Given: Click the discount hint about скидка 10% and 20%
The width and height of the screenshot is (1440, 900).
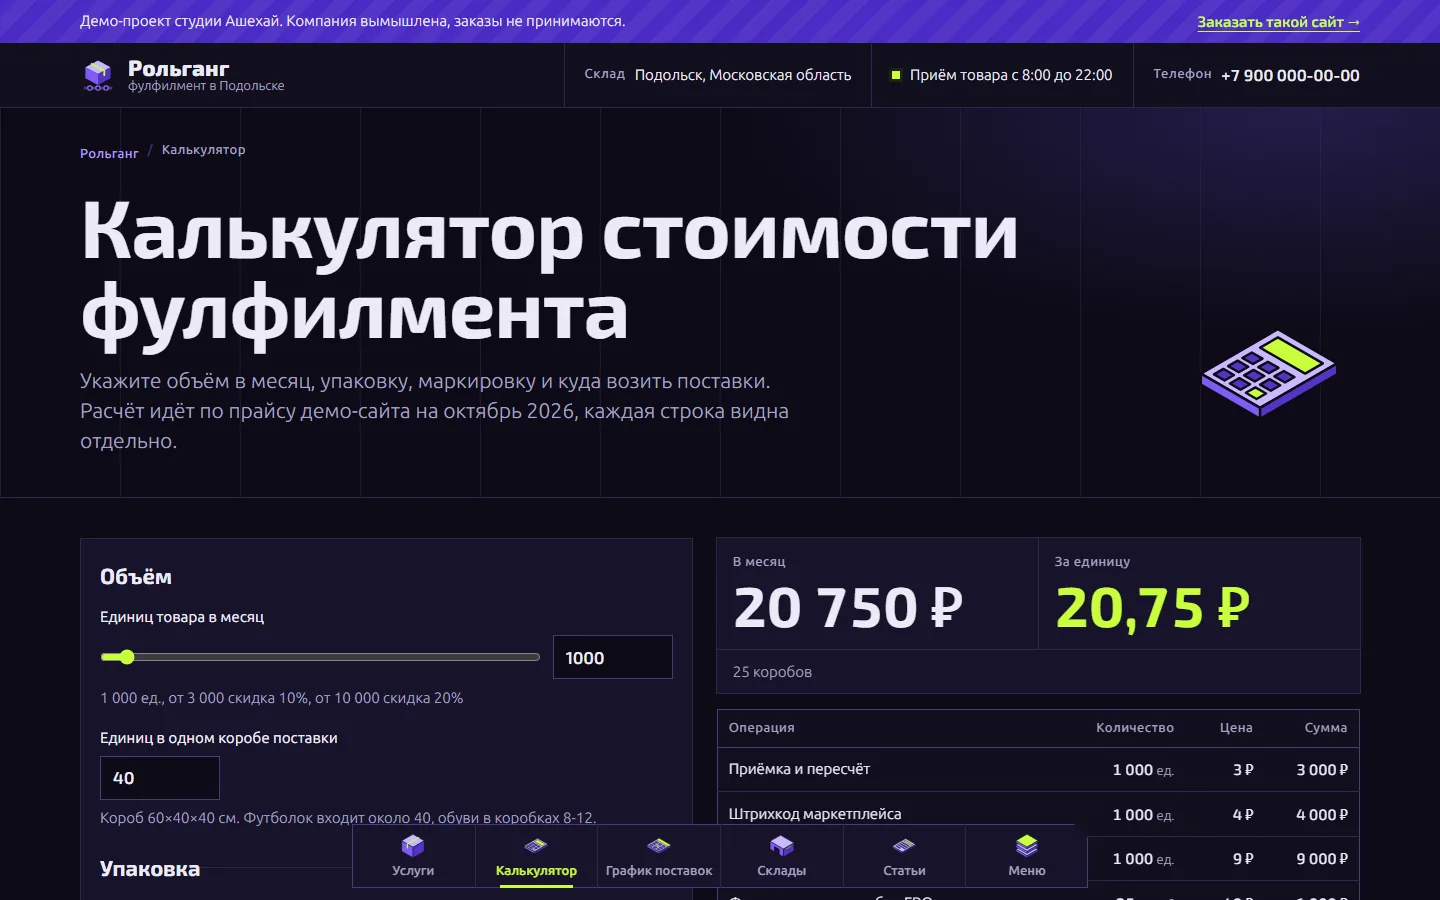Looking at the screenshot, I should [x=282, y=698].
